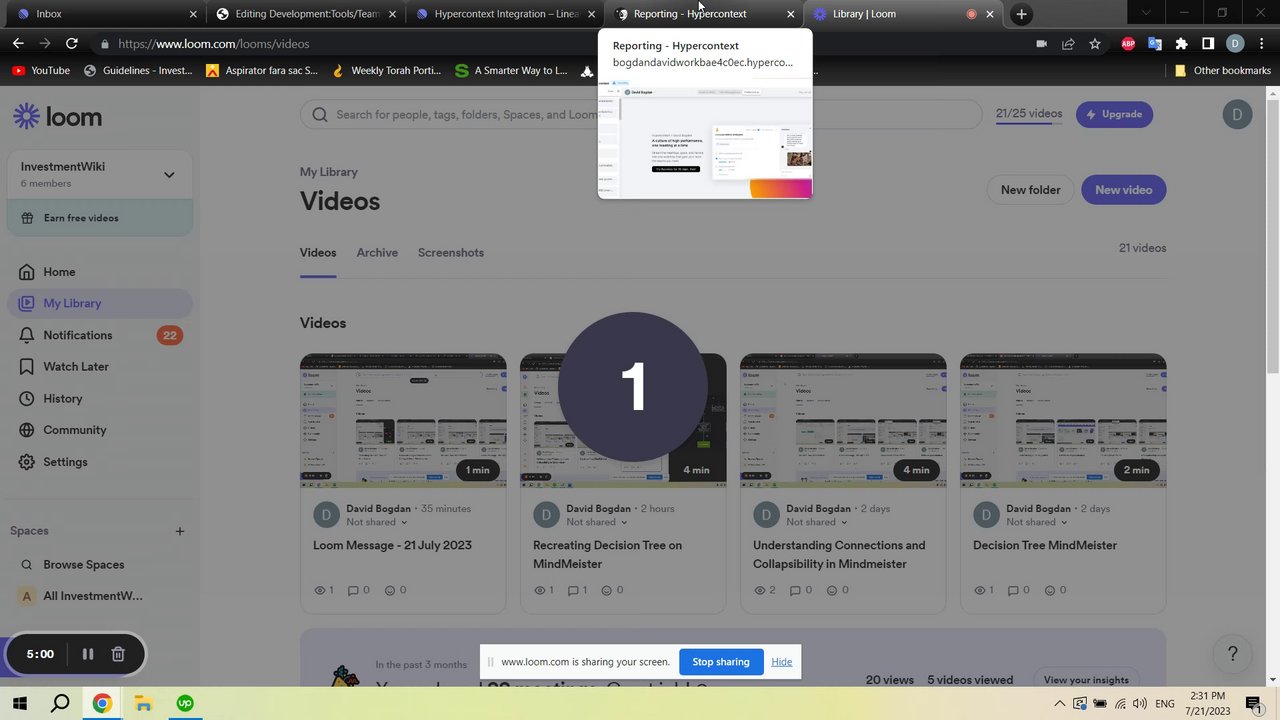Open help question mark button
Image resolution: width=1280 pixels, height=720 pixels.
tap(1233, 654)
